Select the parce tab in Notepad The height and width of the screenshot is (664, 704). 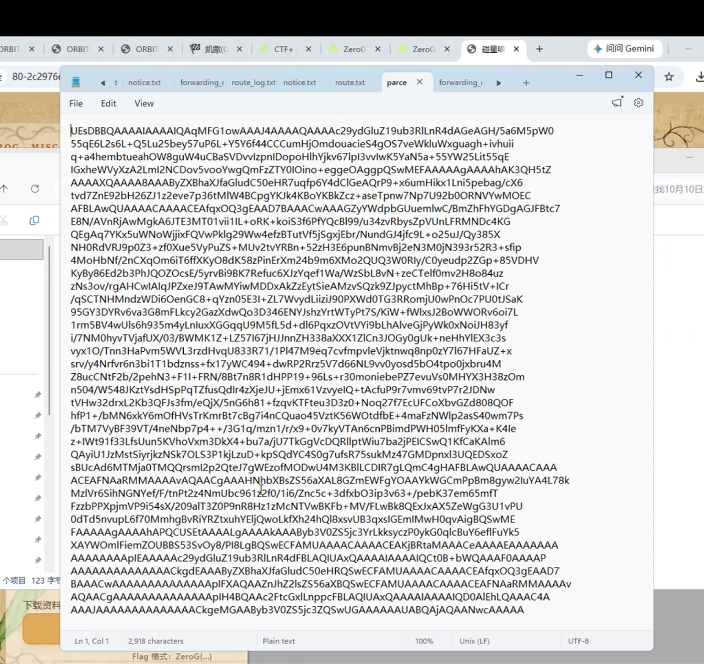coord(397,83)
